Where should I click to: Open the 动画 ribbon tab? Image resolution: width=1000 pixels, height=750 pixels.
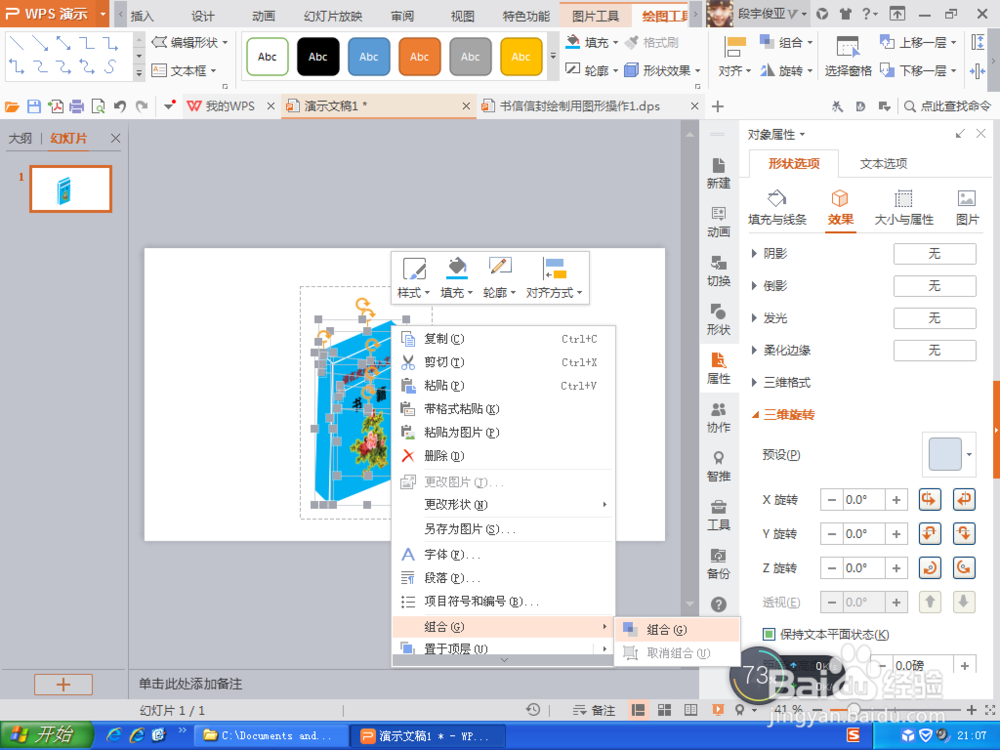tap(263, 16)
